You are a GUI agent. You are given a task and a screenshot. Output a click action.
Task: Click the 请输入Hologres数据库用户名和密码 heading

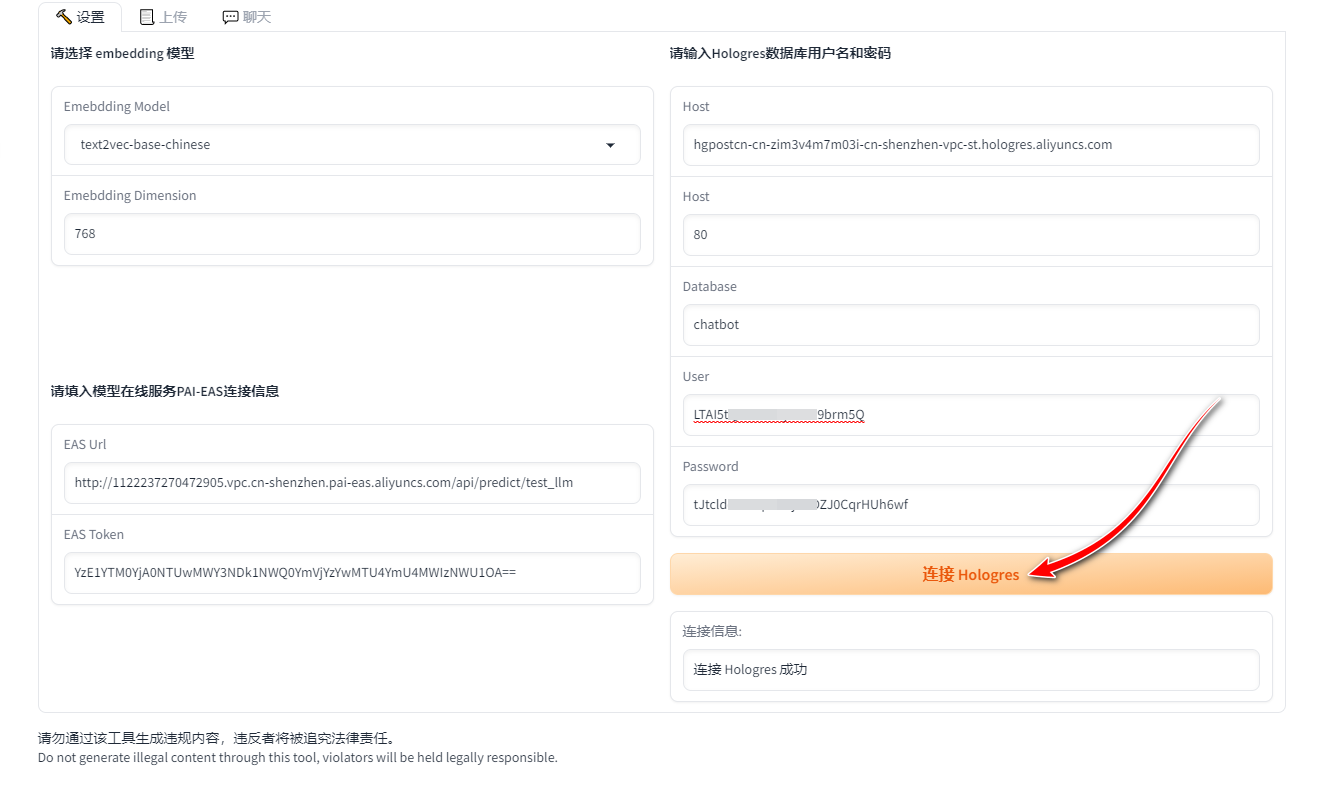click(780, 53)
